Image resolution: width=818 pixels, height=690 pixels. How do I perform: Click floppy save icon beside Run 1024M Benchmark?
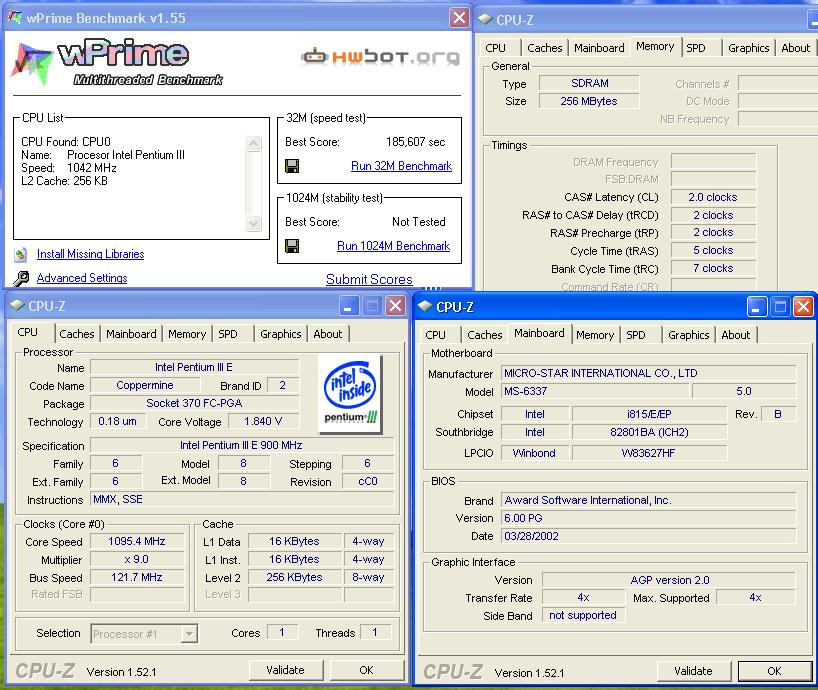point(292,246)
